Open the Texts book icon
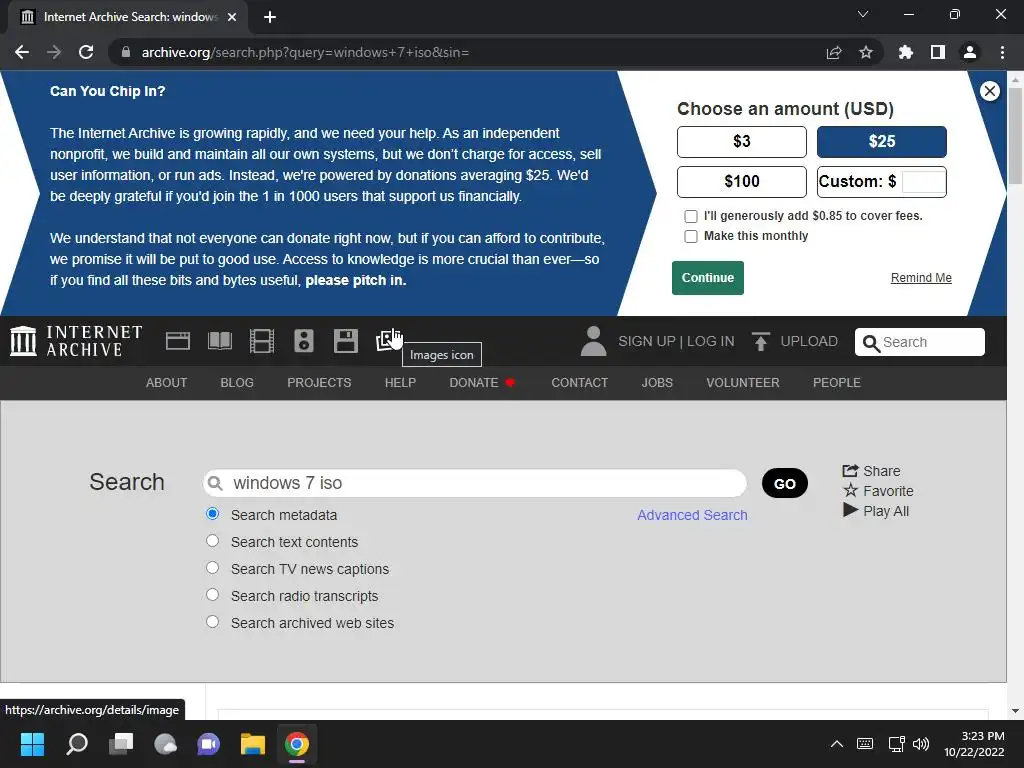Screen dimensions: 1024x768 tap(220, 341)
